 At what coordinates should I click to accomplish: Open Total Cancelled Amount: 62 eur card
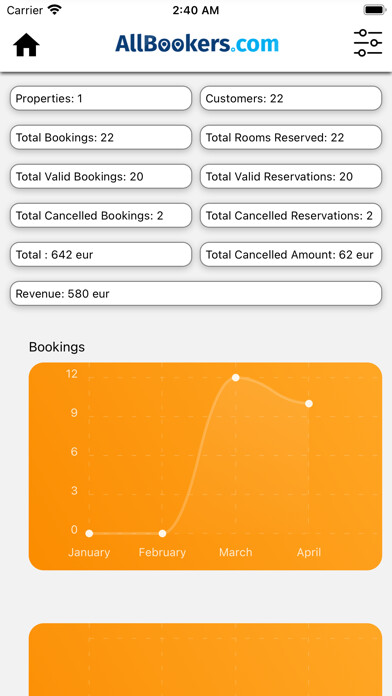291,254
